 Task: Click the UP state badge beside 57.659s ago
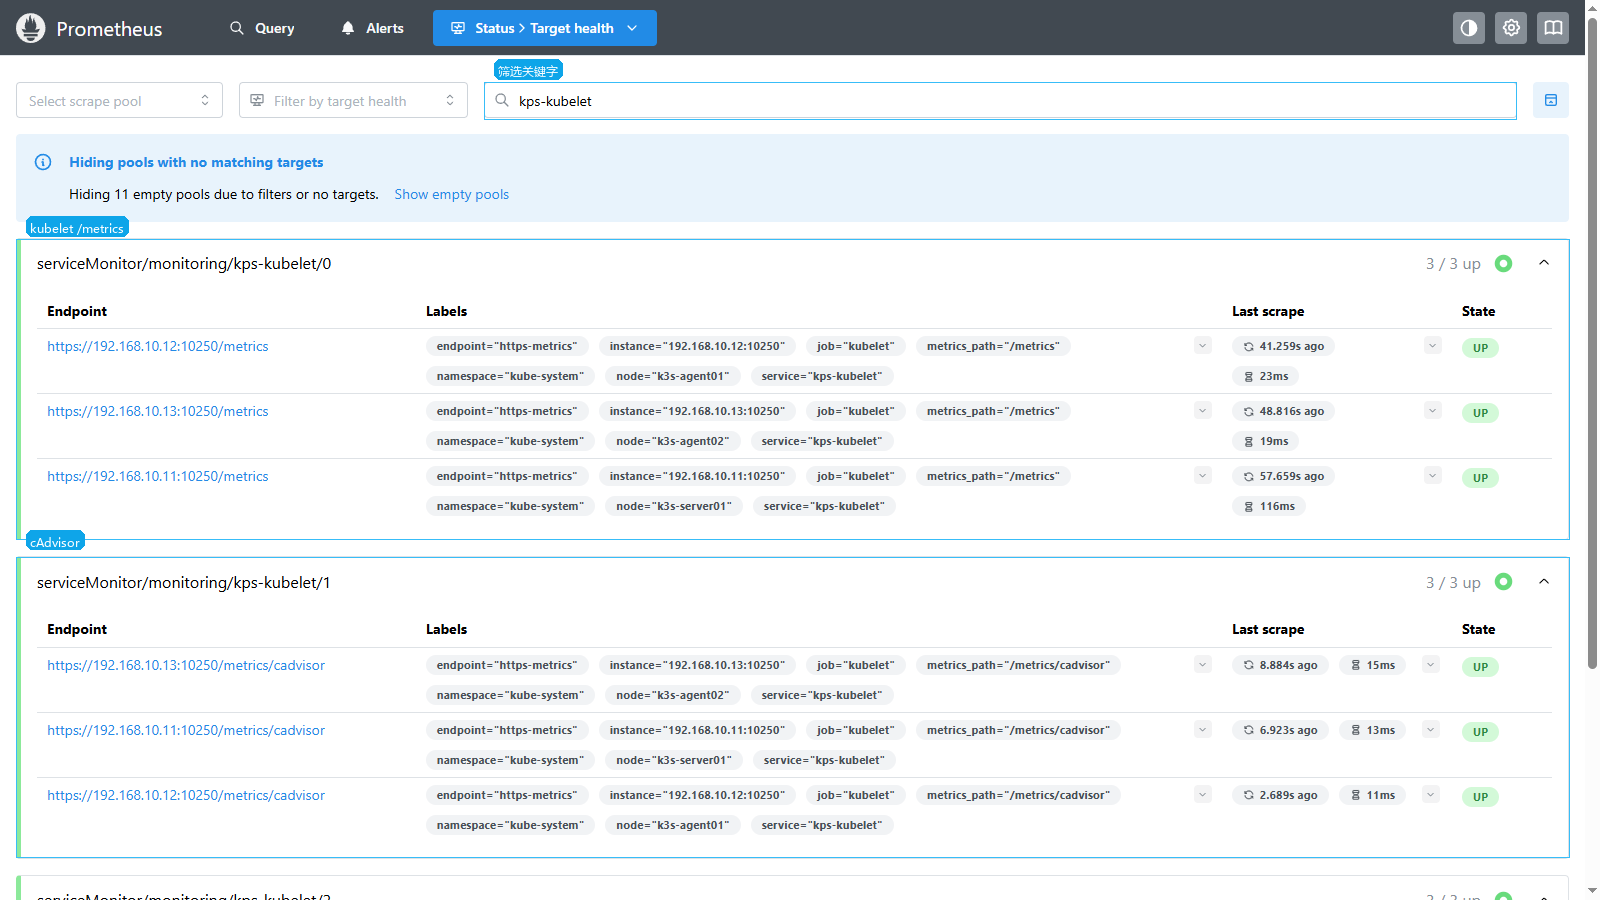[x=1480, y=478]
